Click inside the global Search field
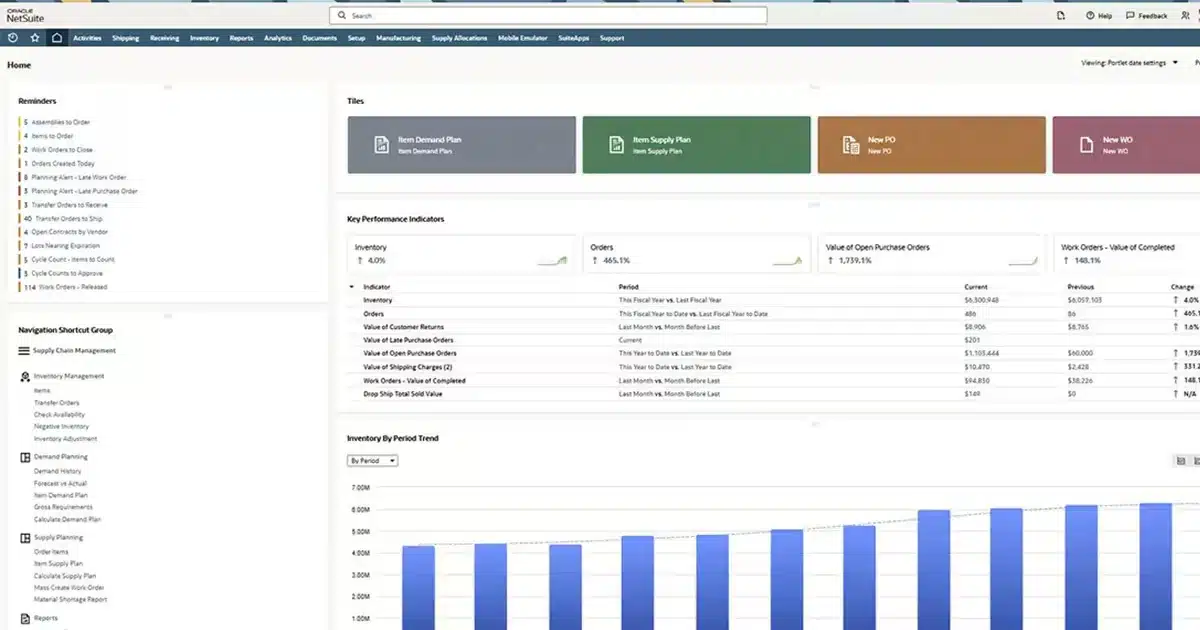 (548, 15)
